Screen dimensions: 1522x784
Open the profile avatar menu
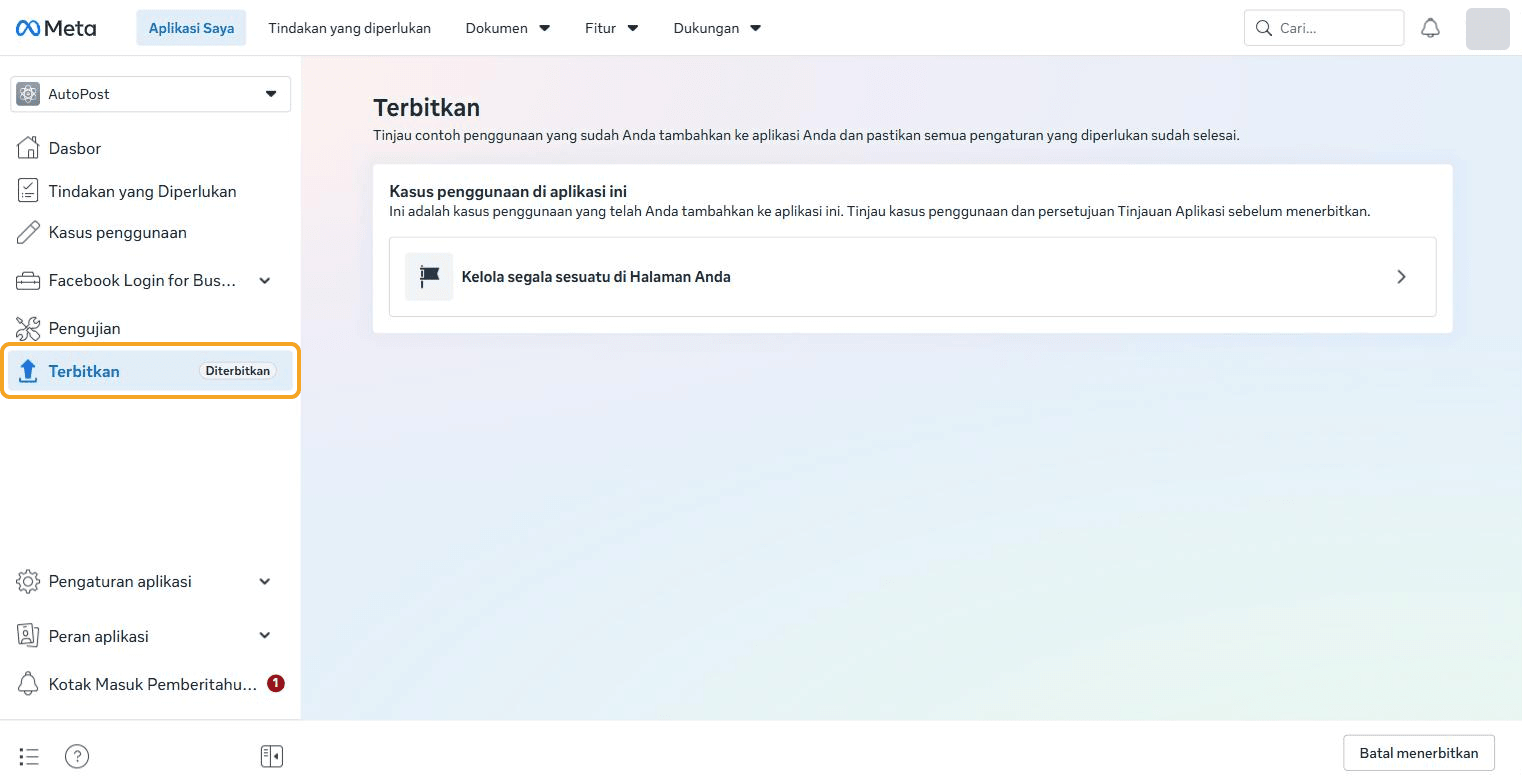pyautogui.click(x=1487, y=28)
